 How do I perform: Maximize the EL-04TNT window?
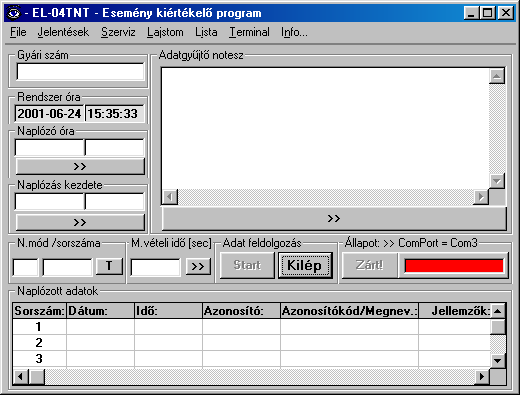point(487,13)
